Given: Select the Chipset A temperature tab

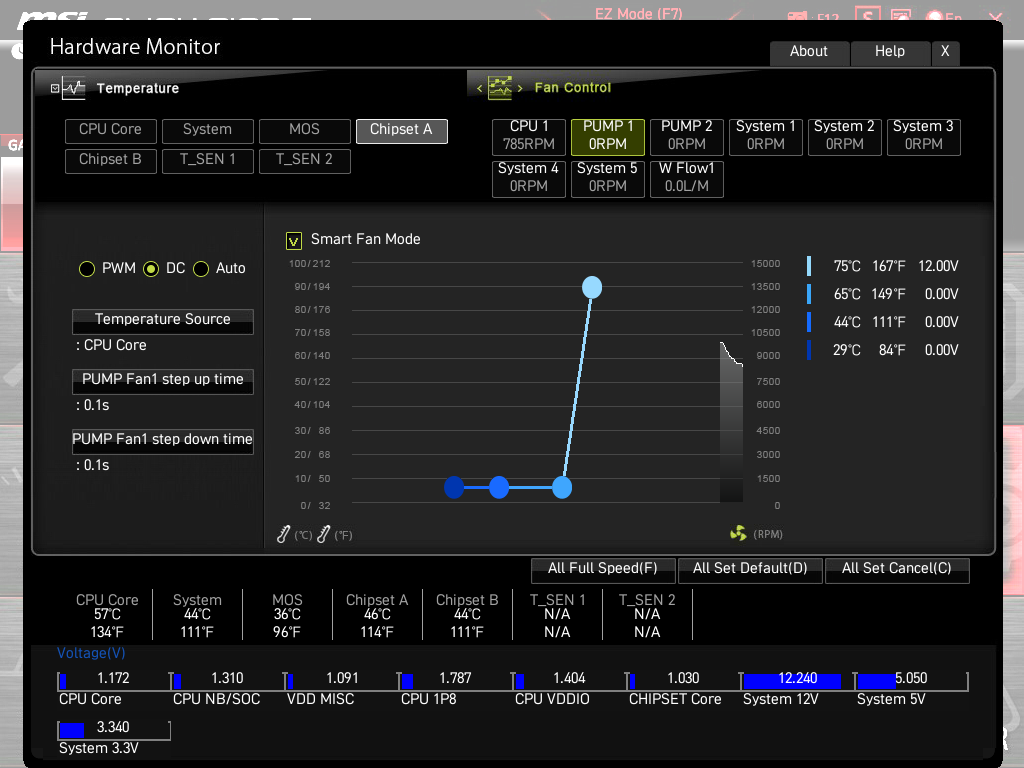Looking at the screenshot, I should tap(402, 131).
